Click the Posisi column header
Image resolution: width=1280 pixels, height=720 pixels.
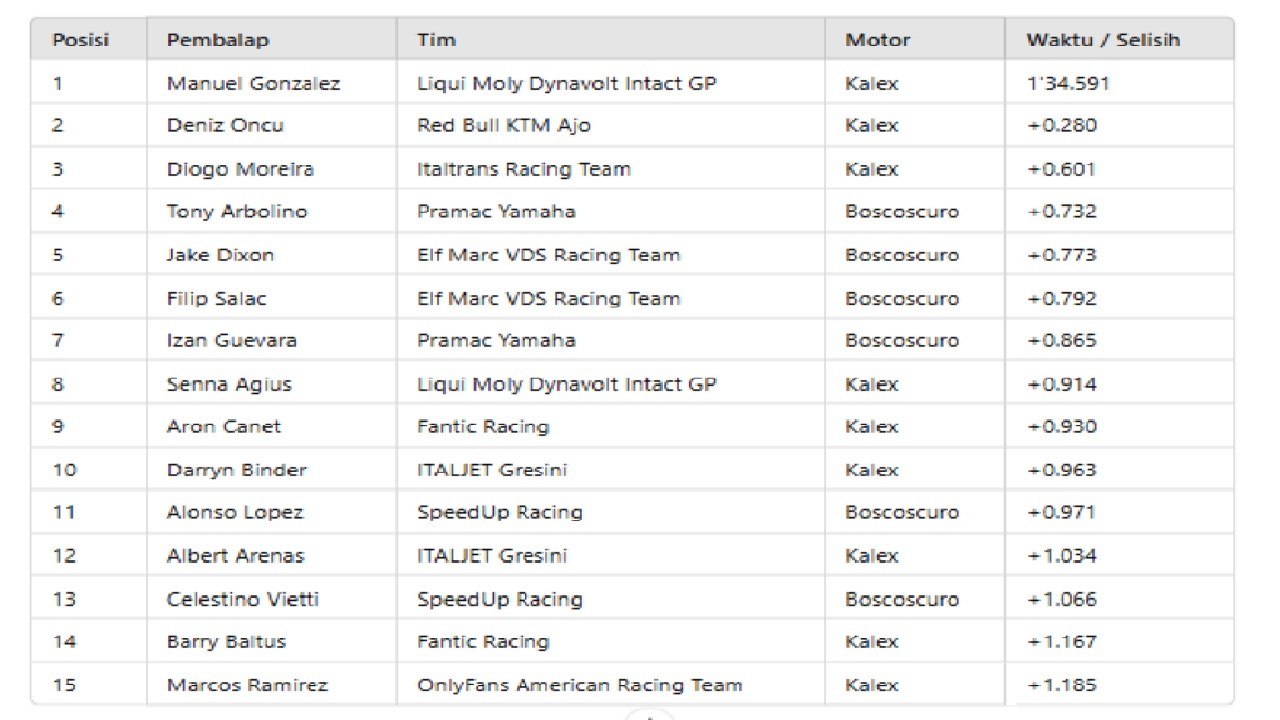(x=80, y=41)
